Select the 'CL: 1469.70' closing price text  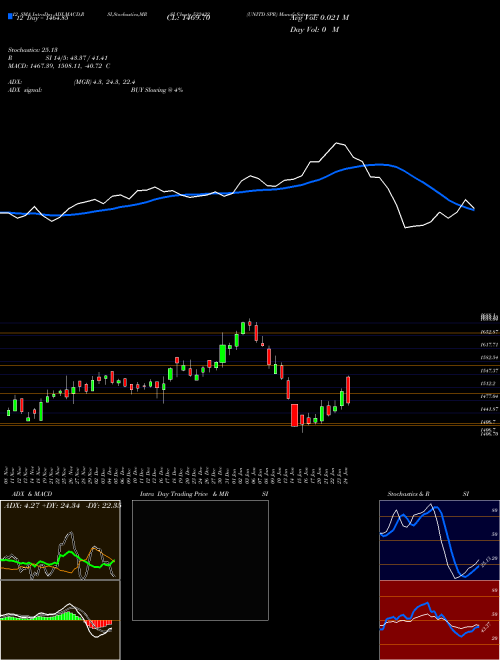pos(188,18)
